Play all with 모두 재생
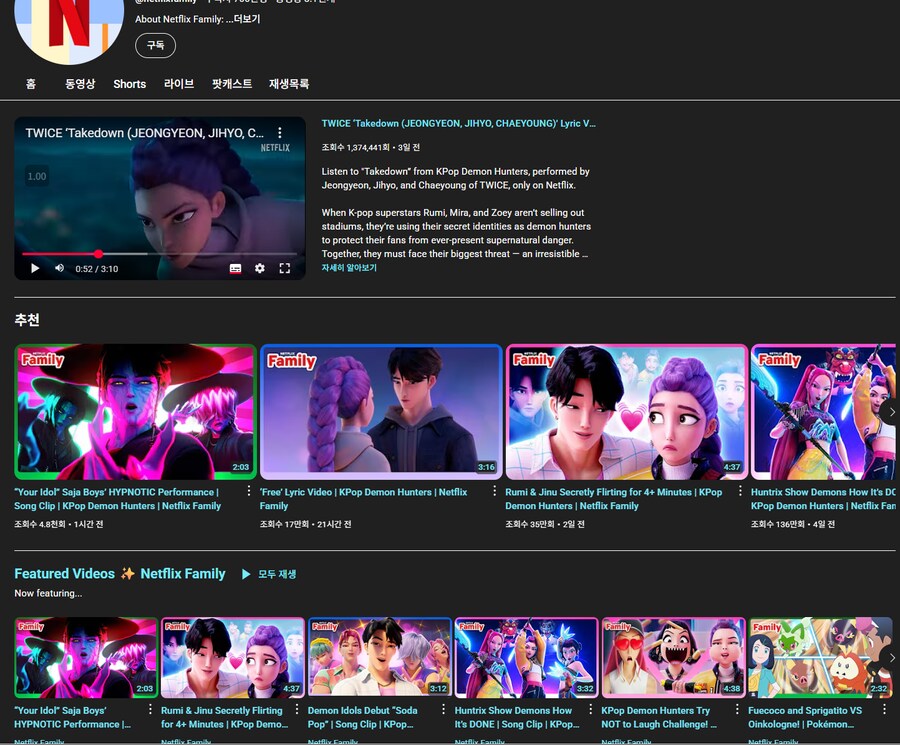 click(x=269, y=574)
